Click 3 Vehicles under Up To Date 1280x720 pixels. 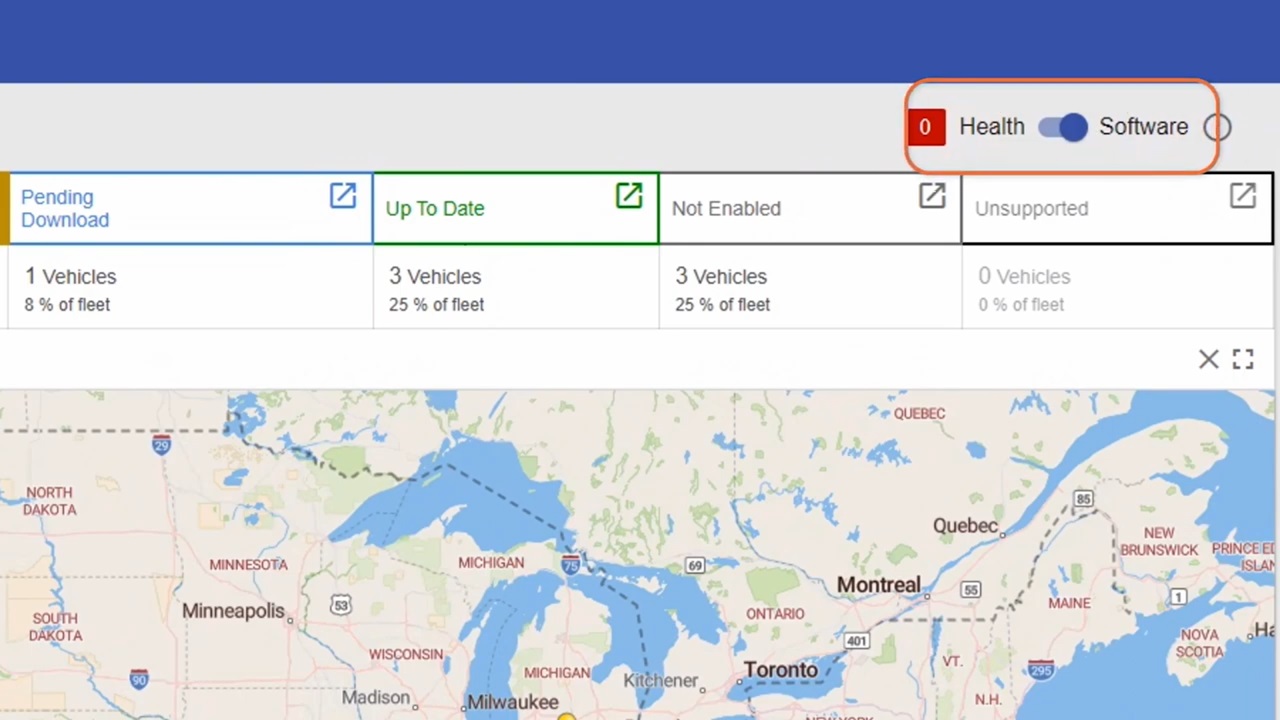click(435, 277)
